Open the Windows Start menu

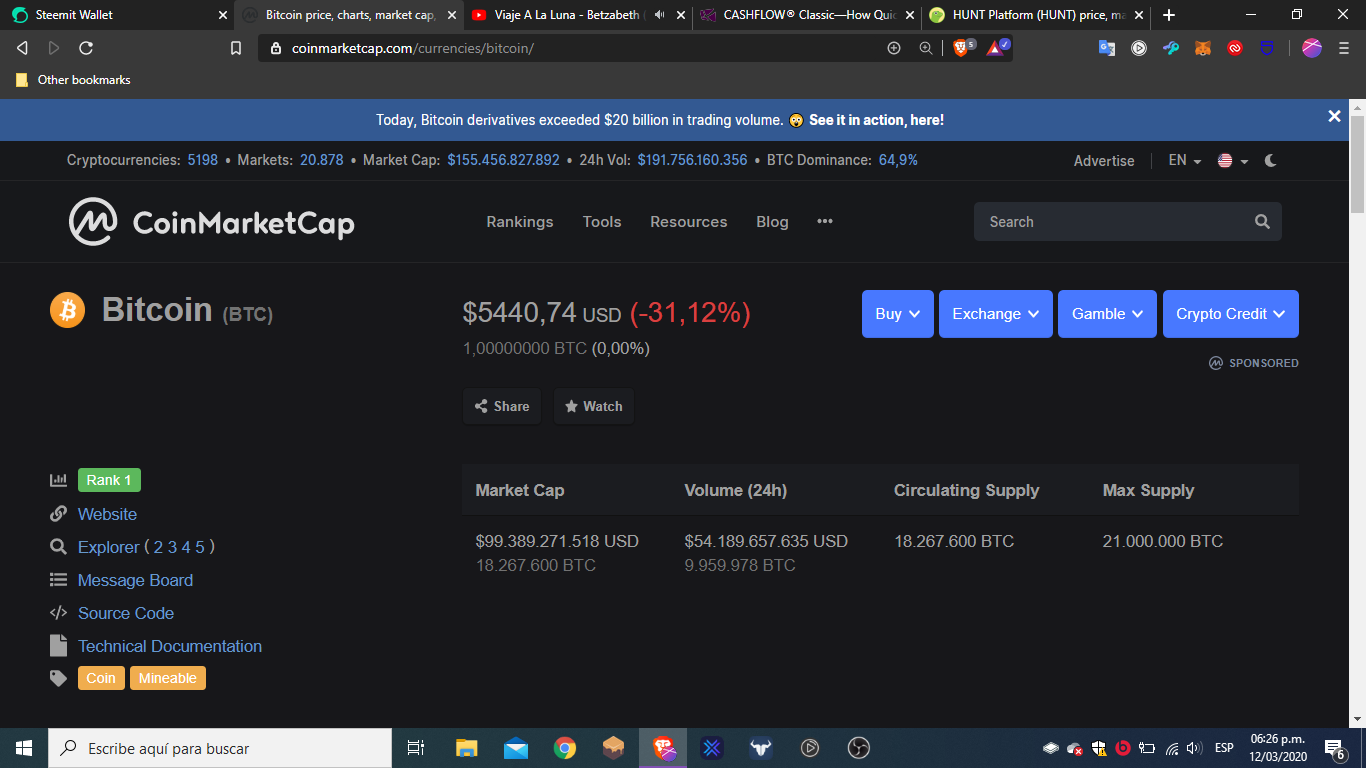click(24, 748)
